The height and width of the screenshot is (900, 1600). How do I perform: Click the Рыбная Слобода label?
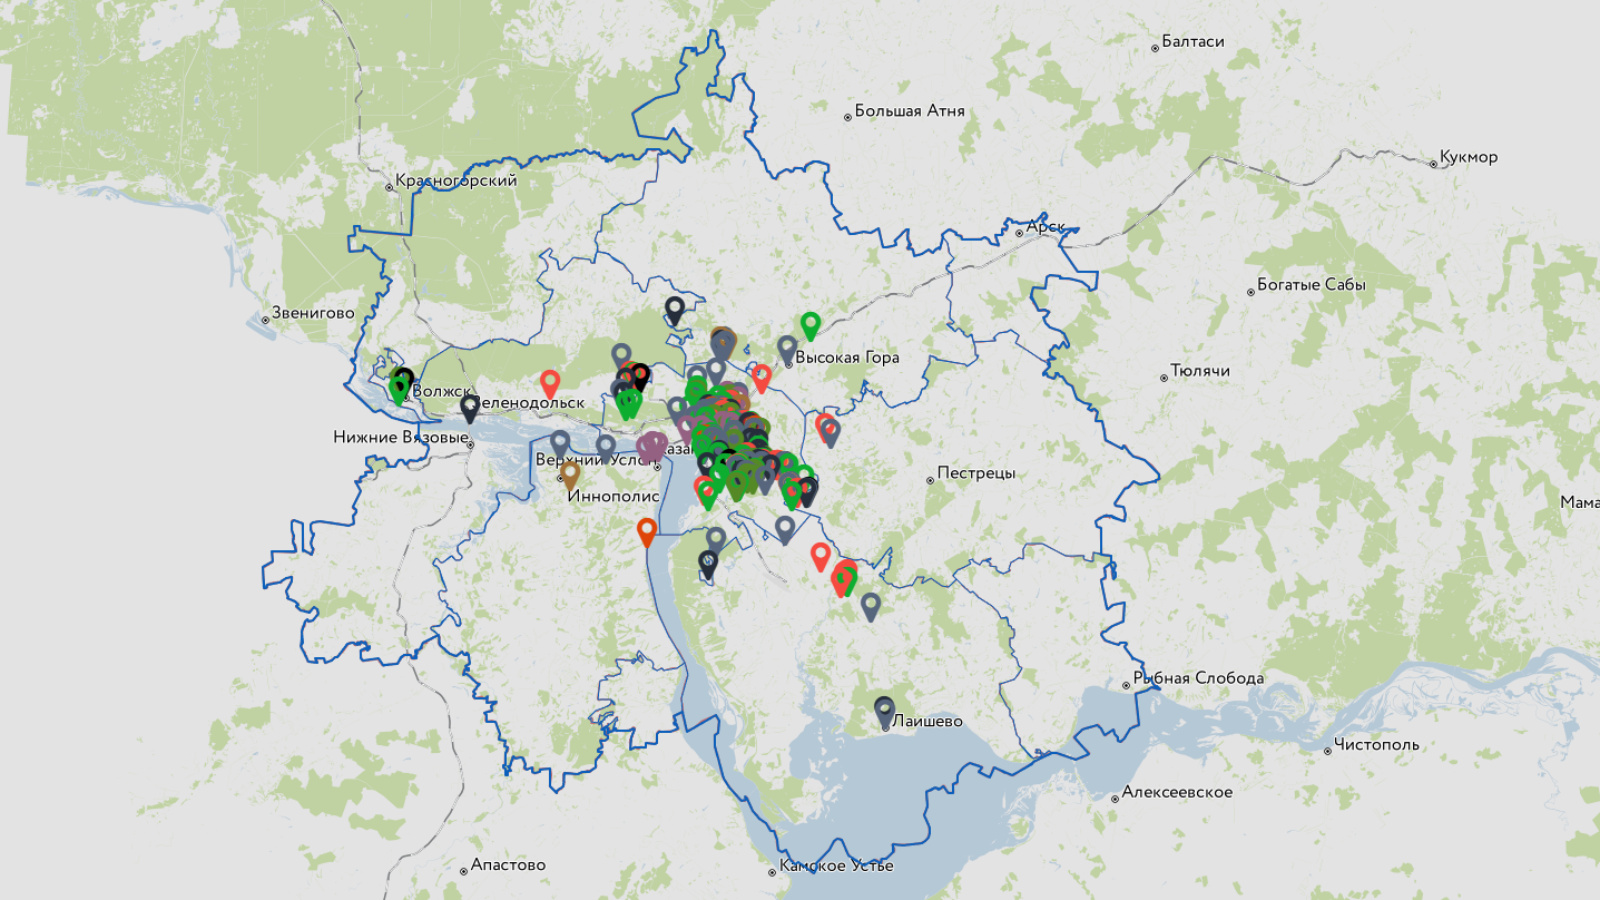(x=1198, y=678)
